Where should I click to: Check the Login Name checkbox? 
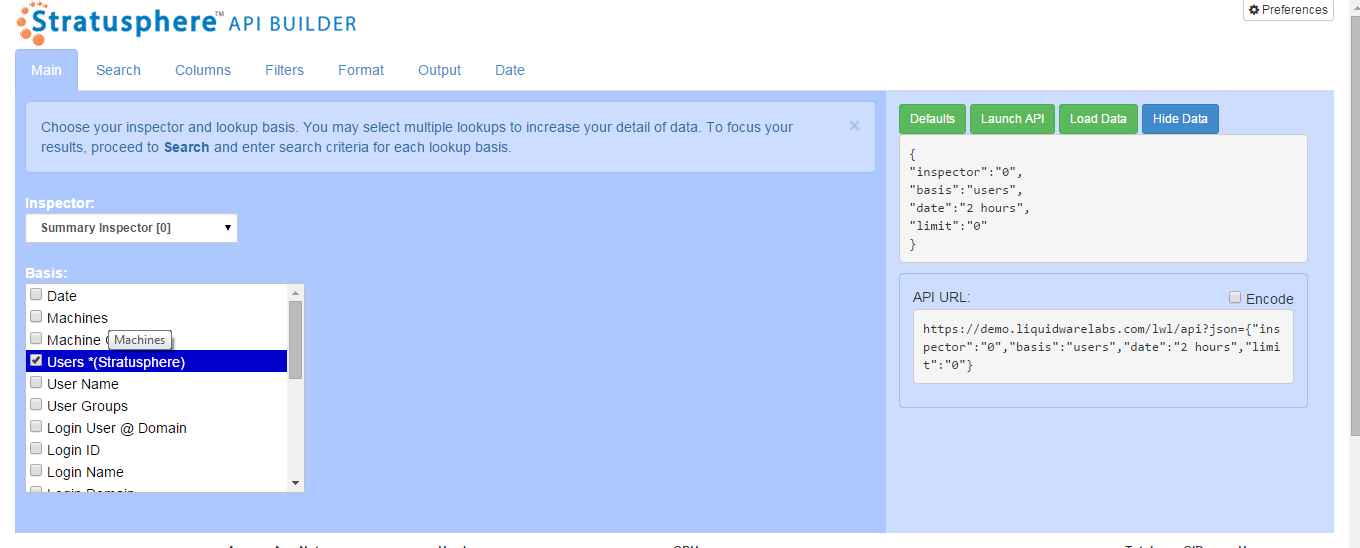pyautogui.click(x=36, y=471)
